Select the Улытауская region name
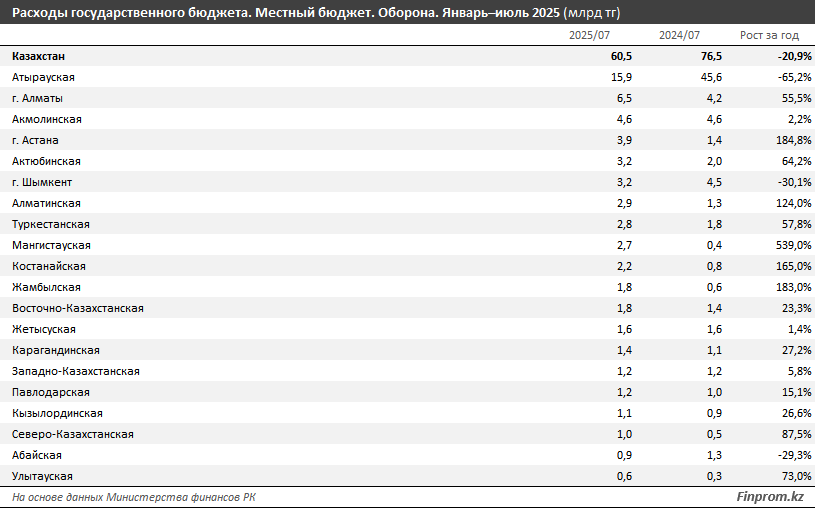Image resolution: width=815 pixels, height=508 pixels. 42,476
